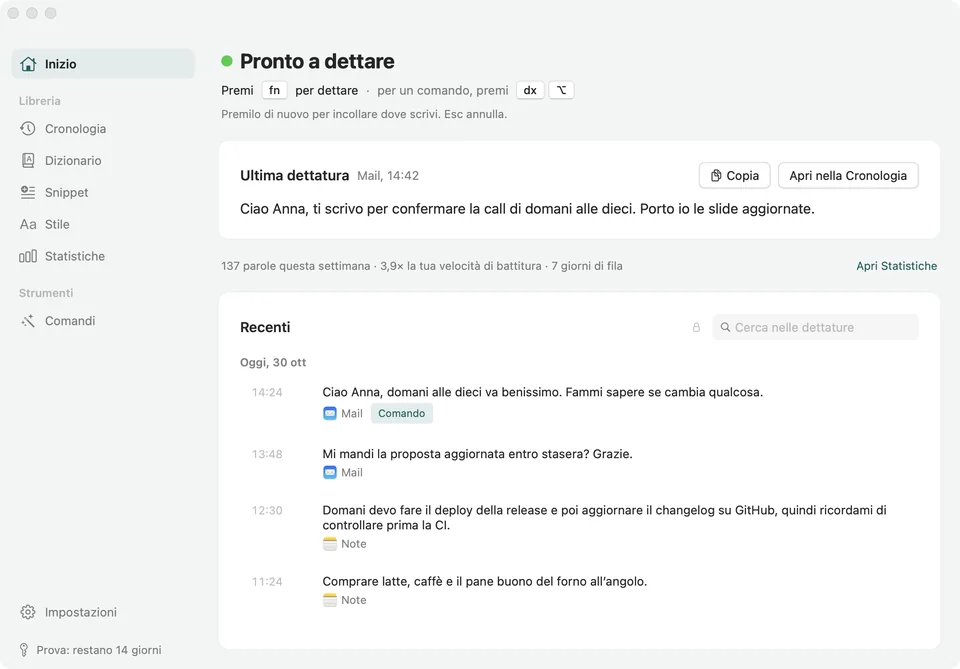This screenshot has width=960, height=669.
Task: Click the key icon next to trial notice
Action: [x=24, y=650]
